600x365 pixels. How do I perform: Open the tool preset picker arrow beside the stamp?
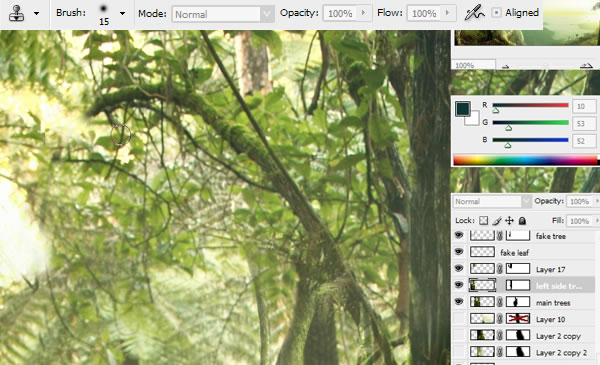tap(36, 13)
